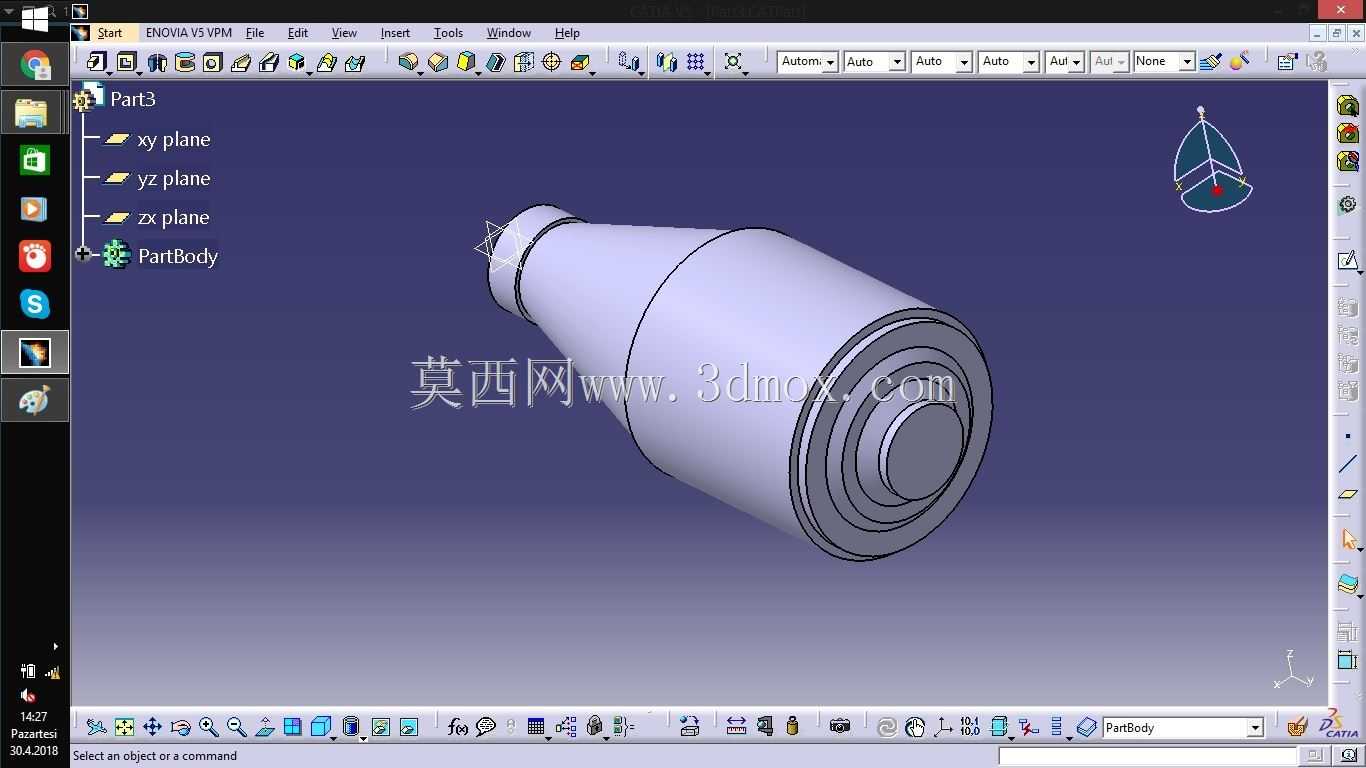Select the Shaft tool
The image size is (1366, 768).
click(157, 62)
